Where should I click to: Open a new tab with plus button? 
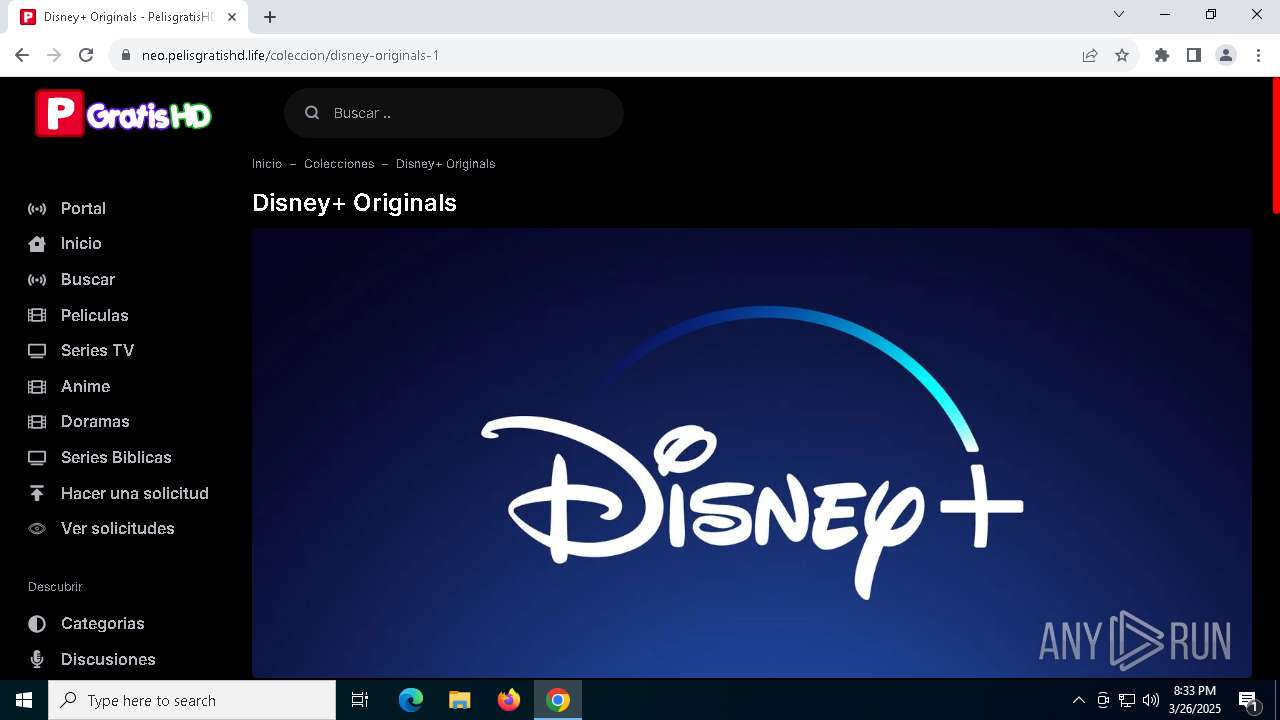pyautogui.click(x=270, y=16)
